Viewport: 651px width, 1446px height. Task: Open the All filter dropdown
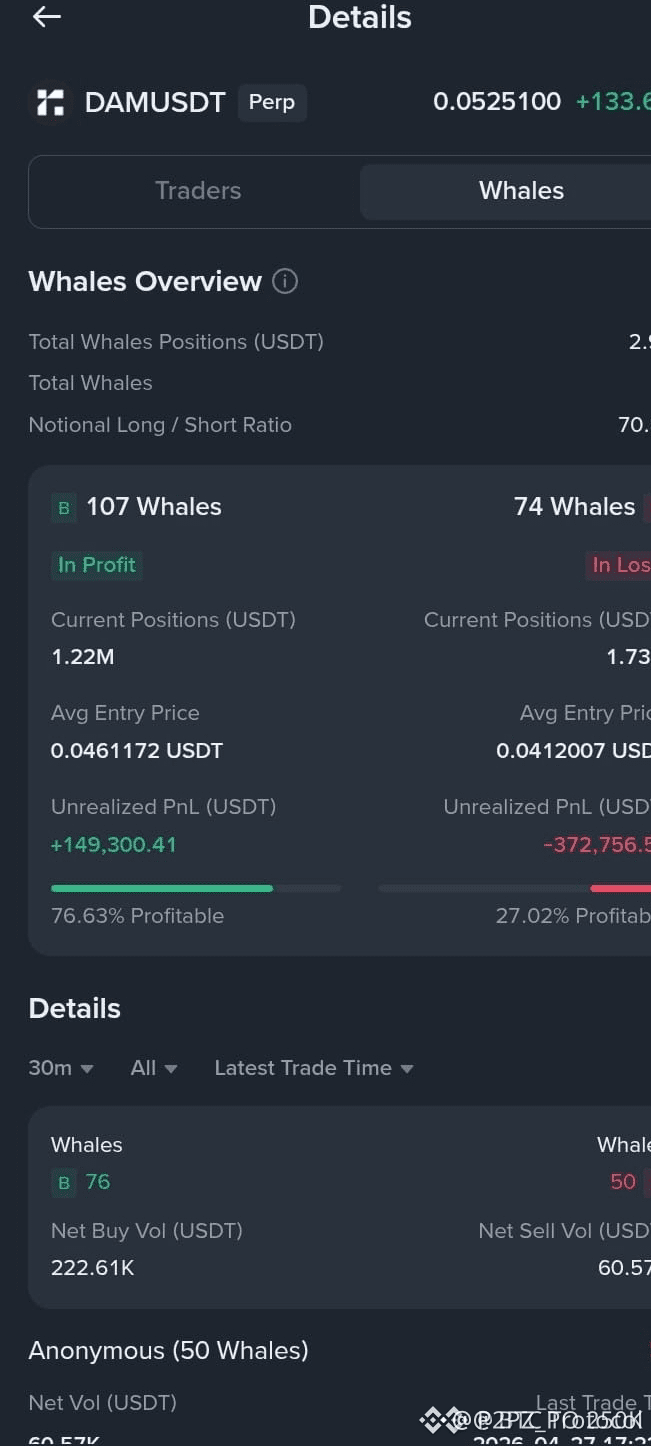coord(154,1068)
